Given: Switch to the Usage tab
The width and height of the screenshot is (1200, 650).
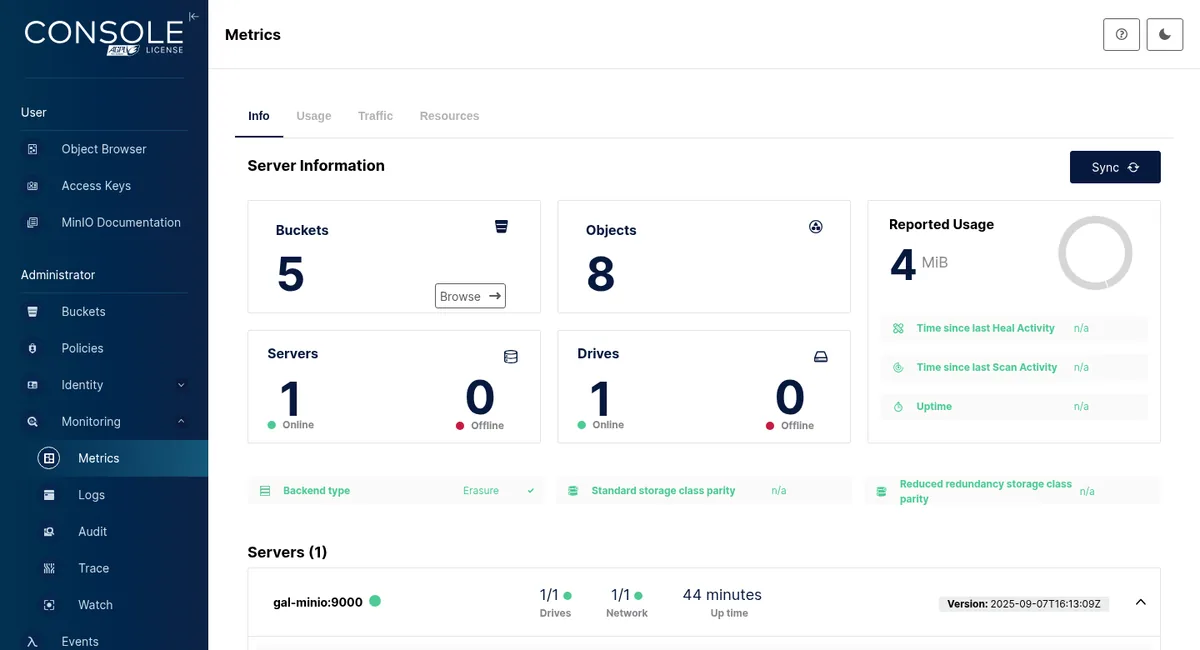Looking at the screenshot, I should [314, 116].
